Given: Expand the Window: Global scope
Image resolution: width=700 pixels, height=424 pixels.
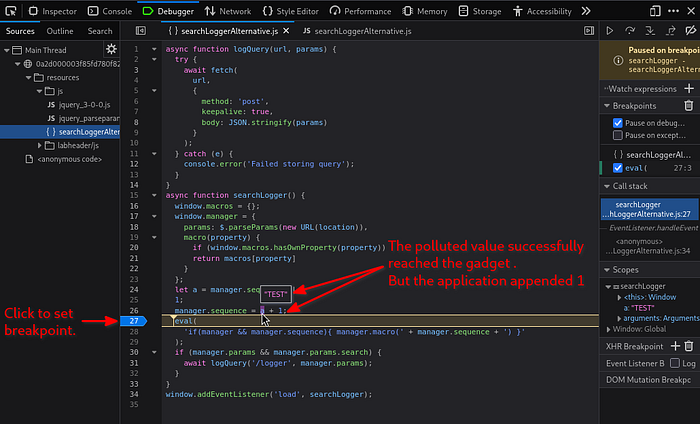Looking at the screenshot, I should [608, 329].
